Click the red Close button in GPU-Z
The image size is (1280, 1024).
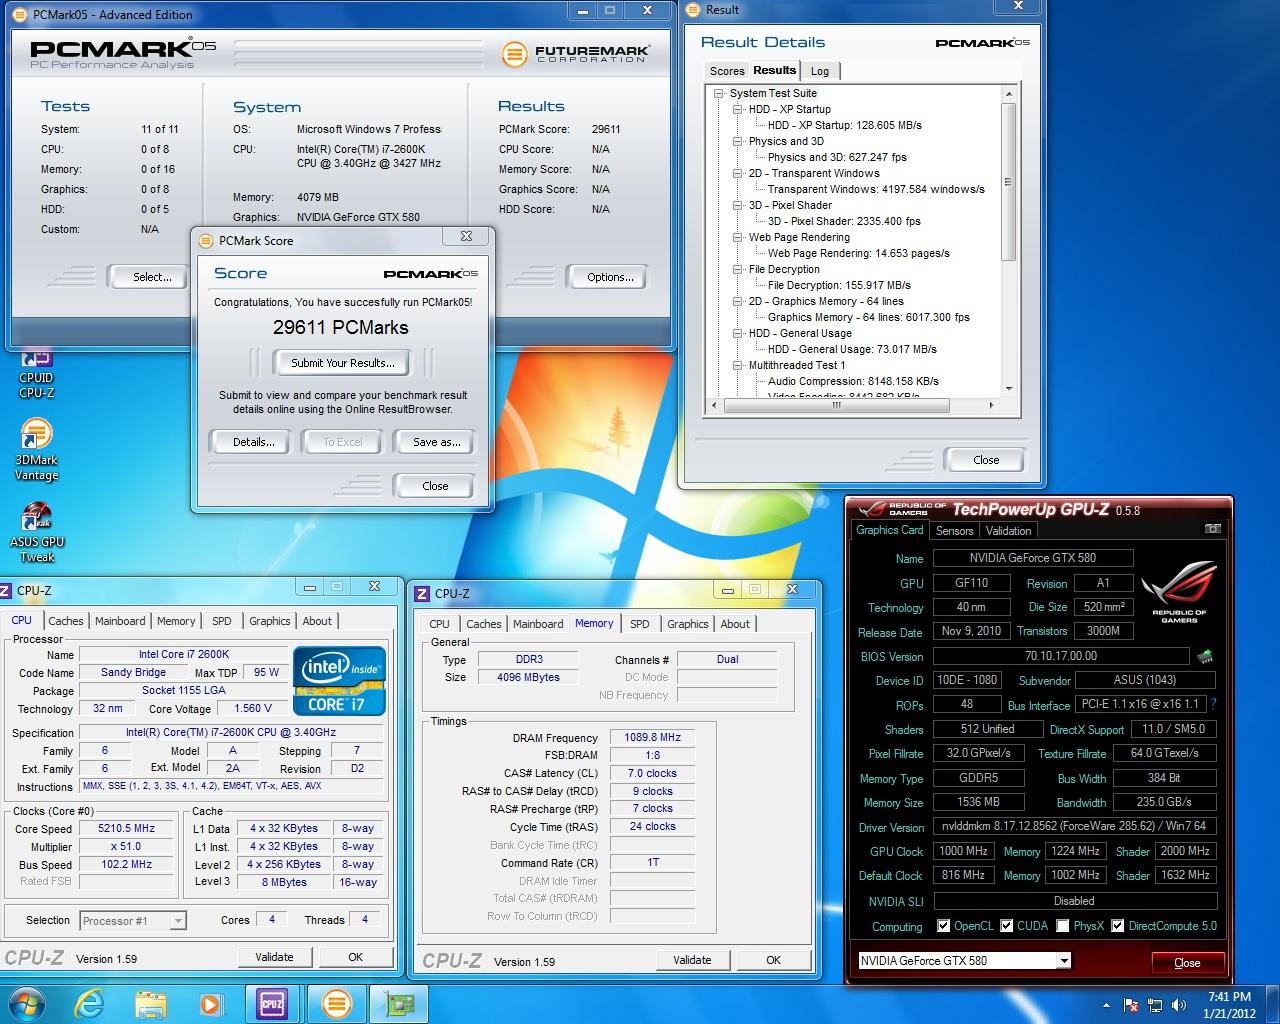coord(1187,962)
